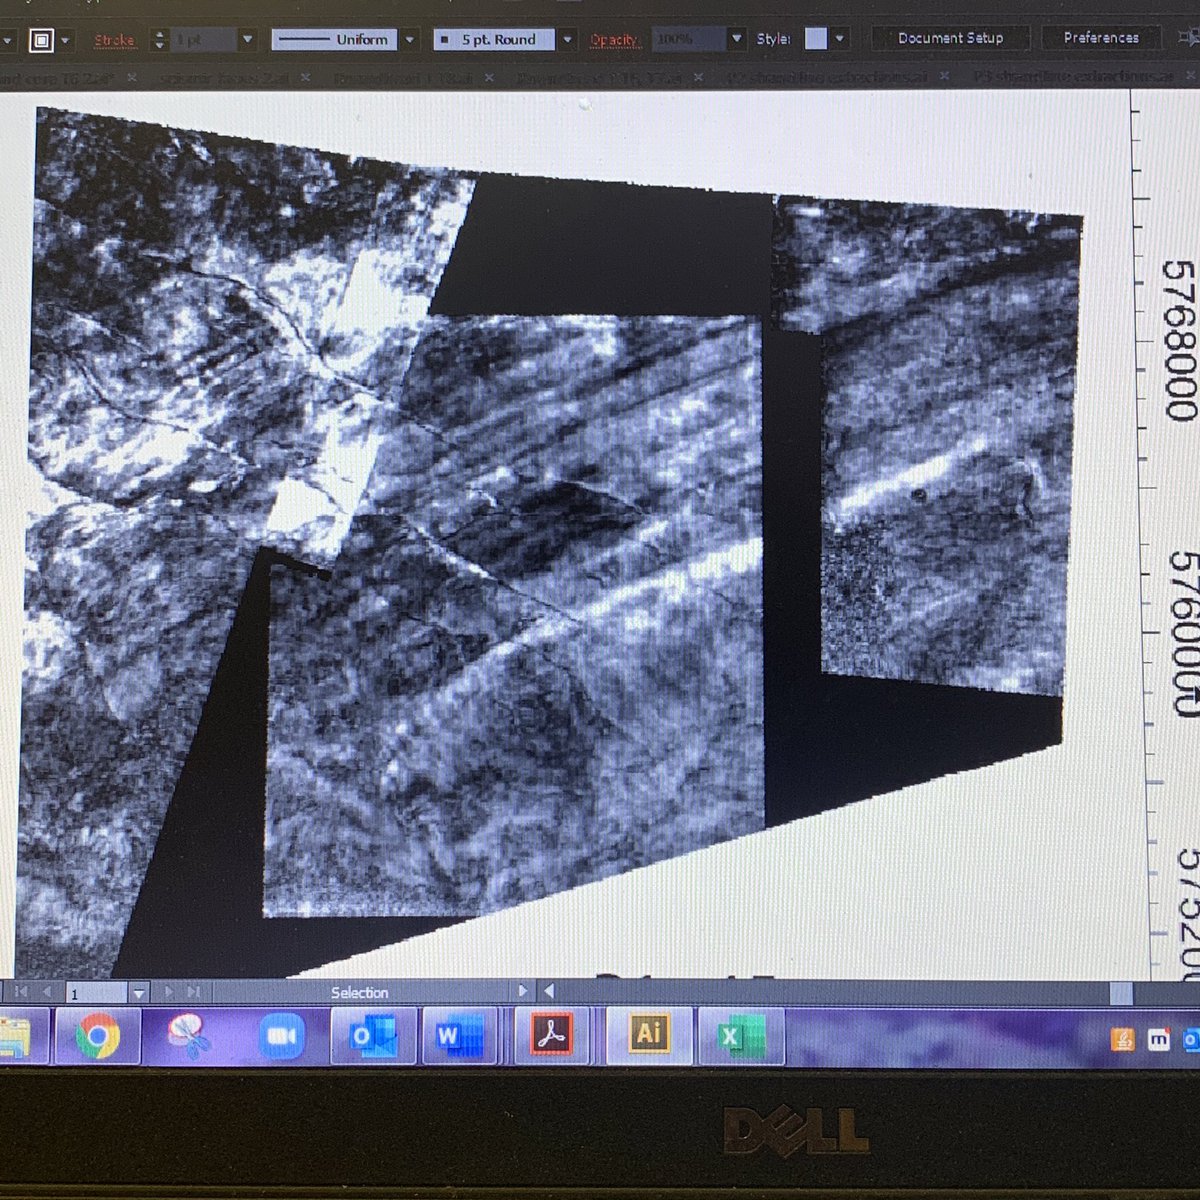Go to previous artboard button
The image size is (1200, 1200).
click(x=46, y=992)
